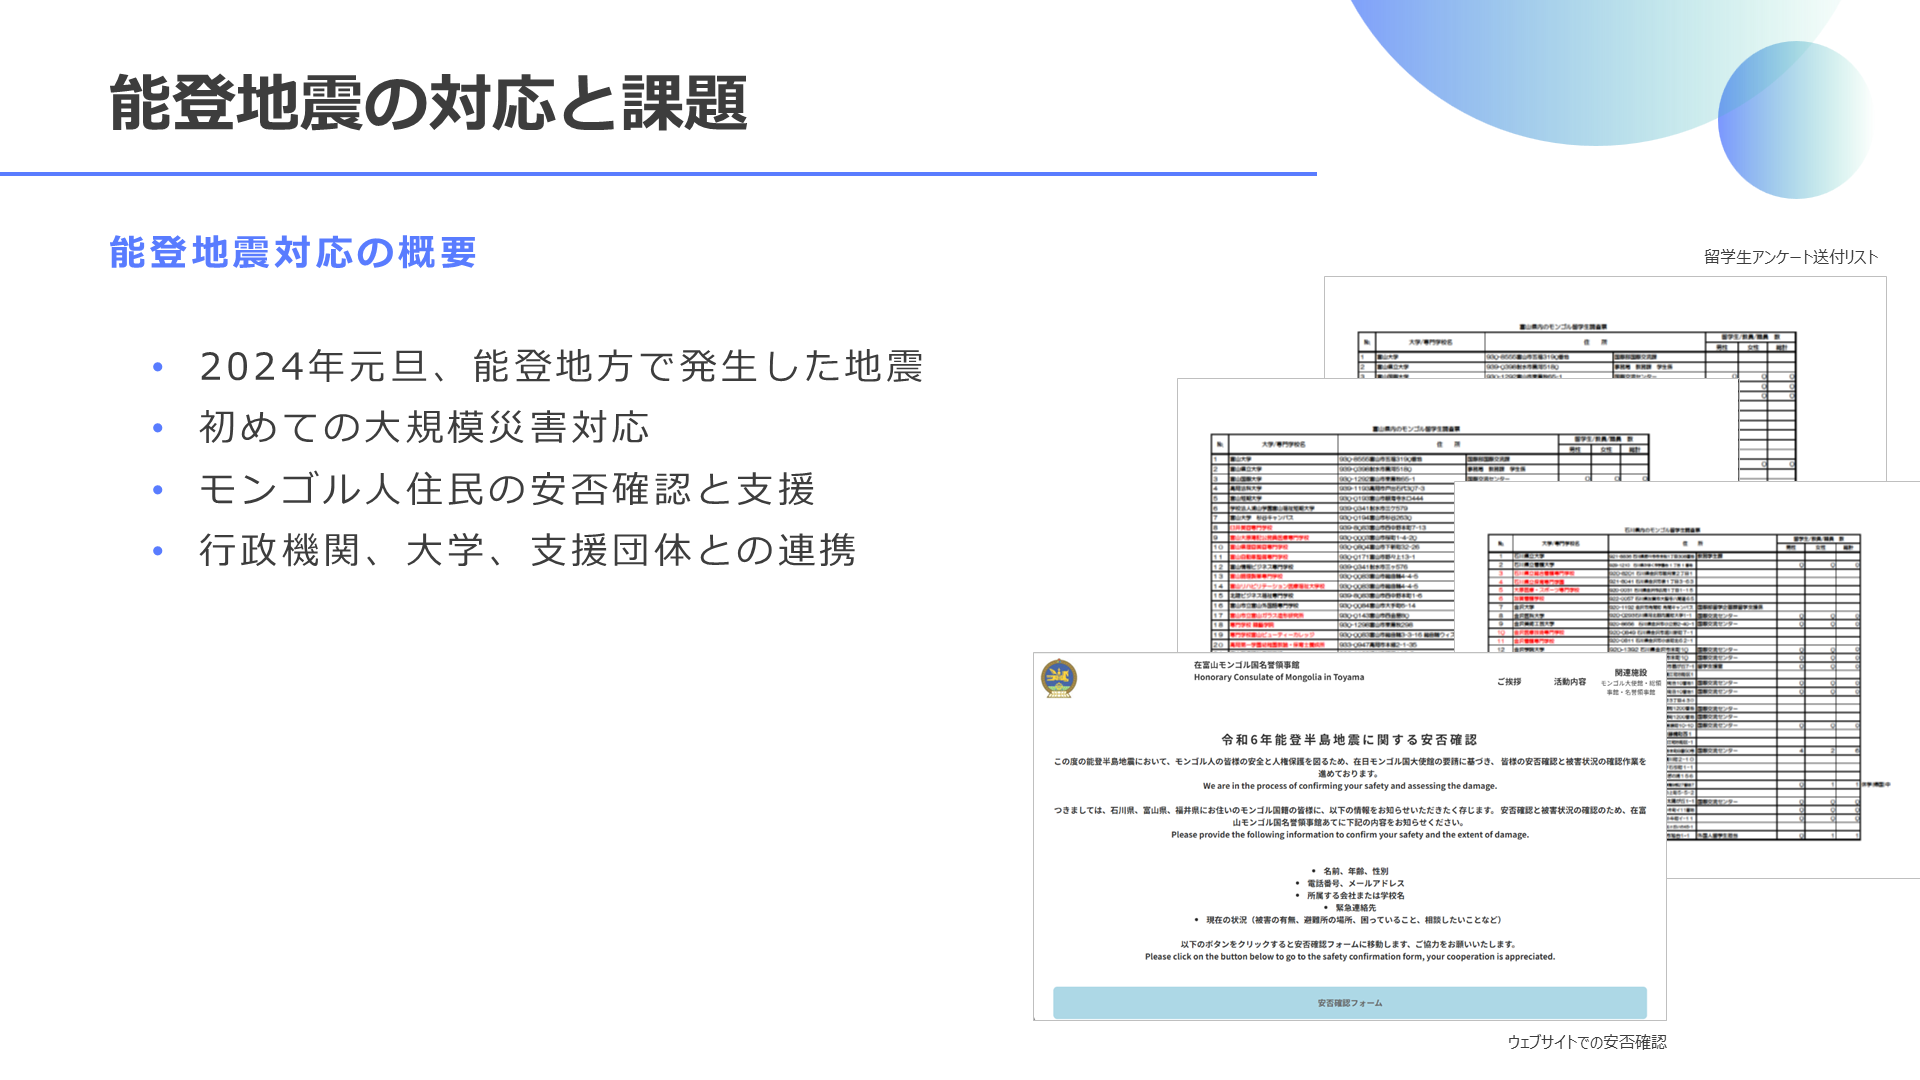Select the slide title 能登地震の対応と課題

[x=428, y=103]
